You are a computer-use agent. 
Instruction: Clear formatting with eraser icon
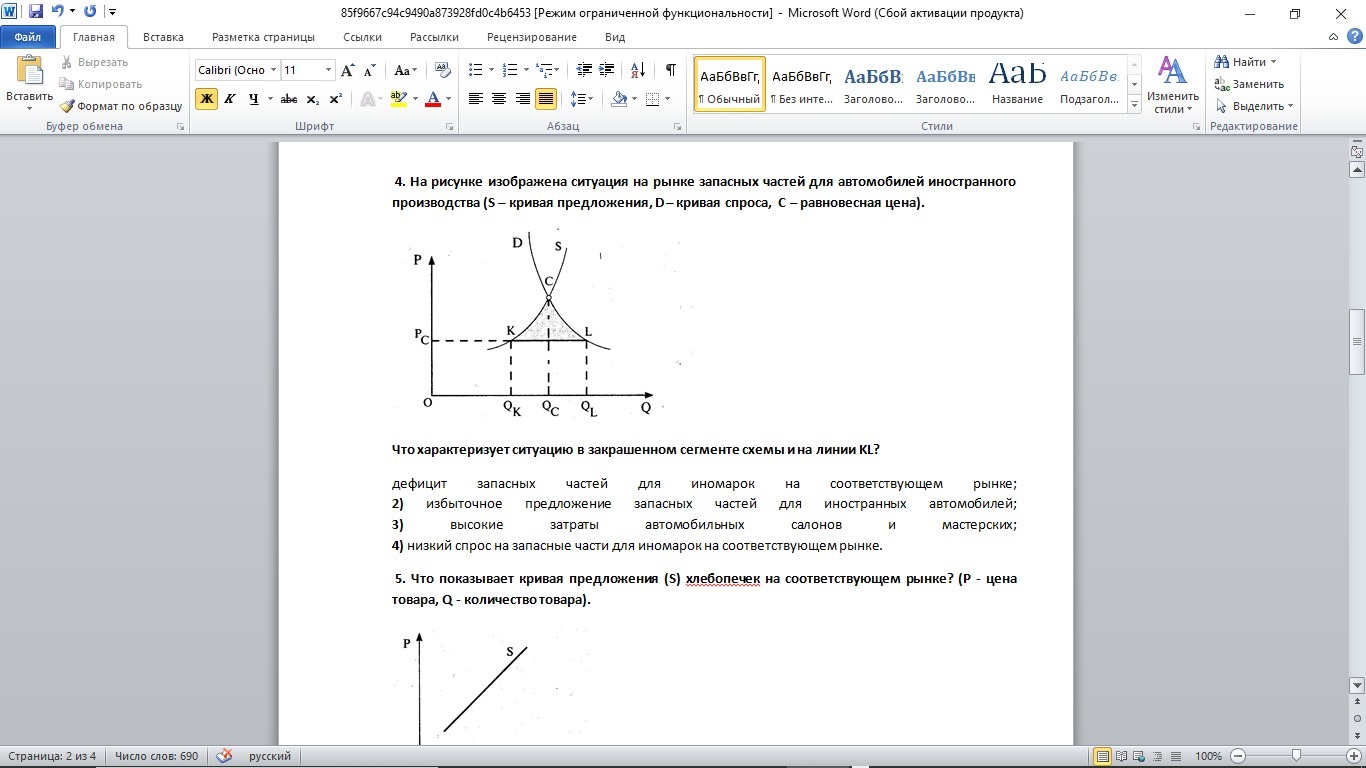coord(442,70)
